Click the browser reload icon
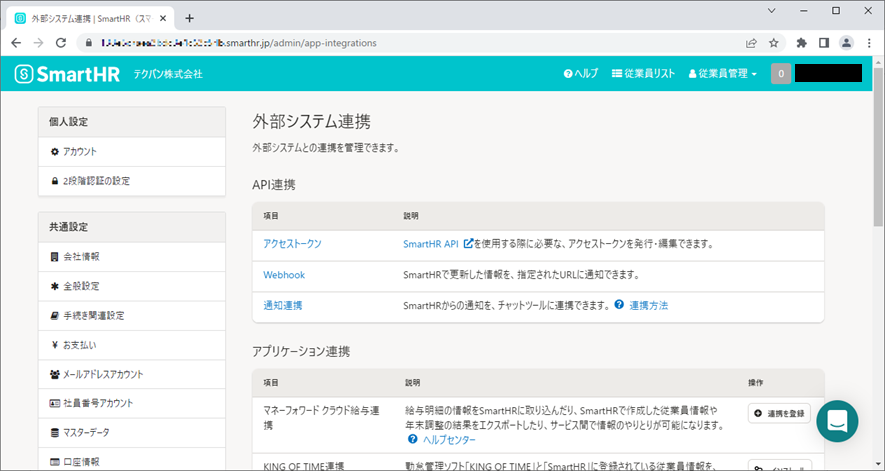885x471 pixels. (x=61, y=43)
